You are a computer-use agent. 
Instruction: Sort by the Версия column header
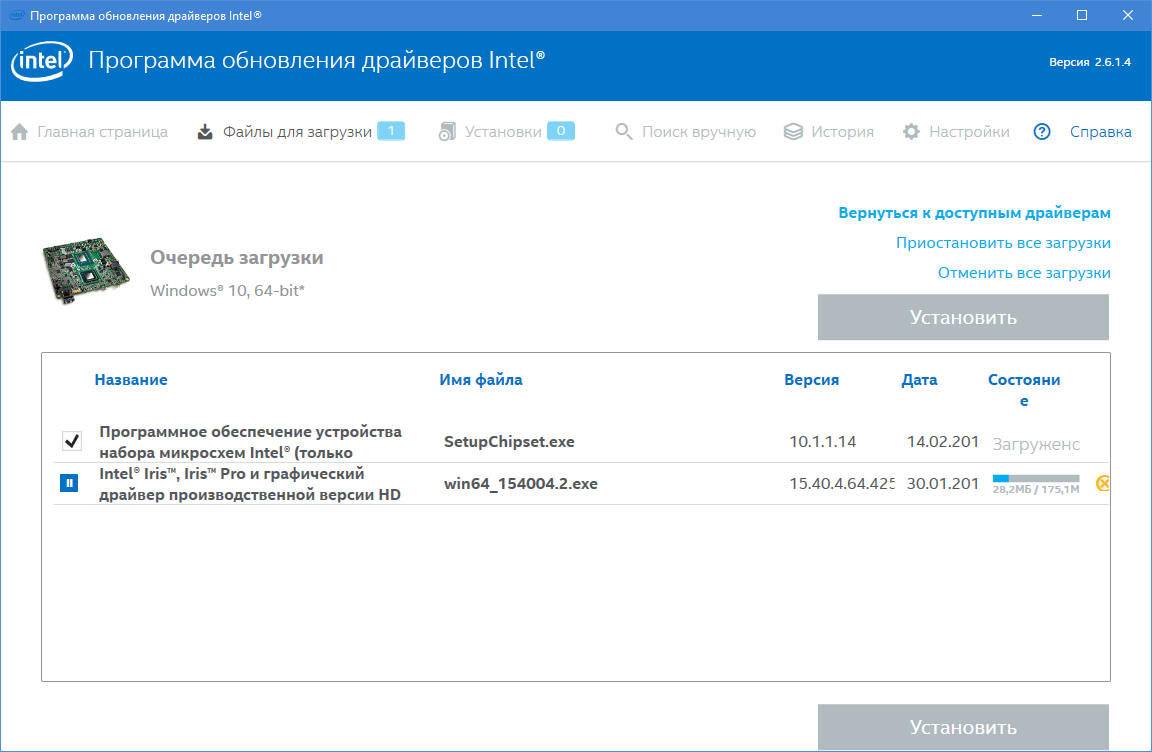coord(811,380)
